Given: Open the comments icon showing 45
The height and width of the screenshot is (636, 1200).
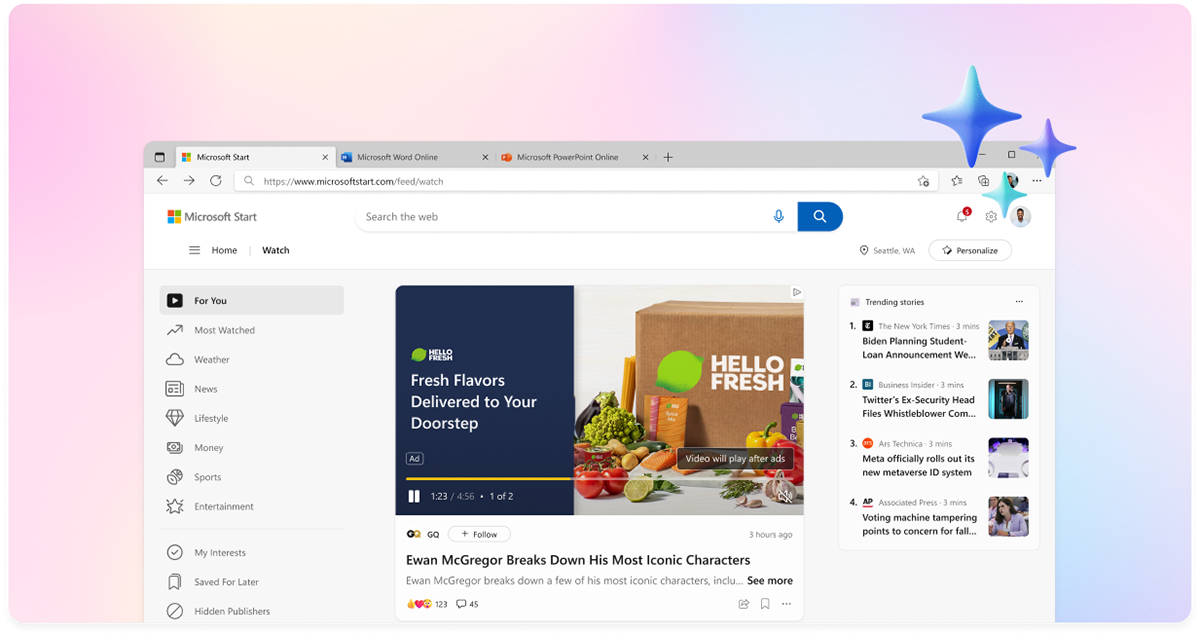Looking at the screenshot, I should coord(467,604).
